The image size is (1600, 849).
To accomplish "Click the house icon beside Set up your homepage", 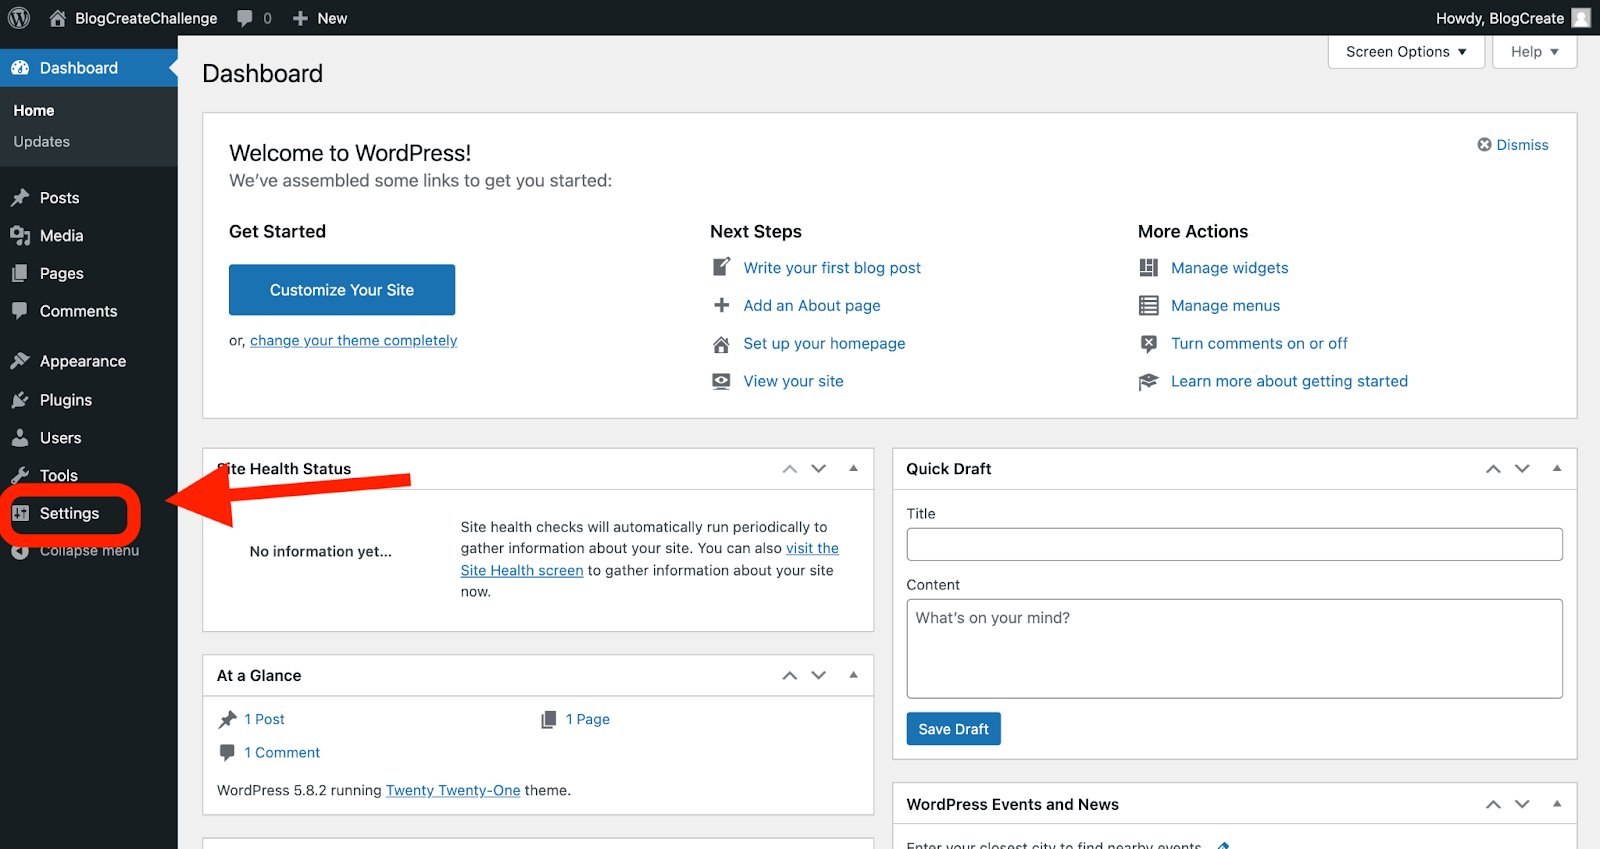I will (x=721, y=344).
